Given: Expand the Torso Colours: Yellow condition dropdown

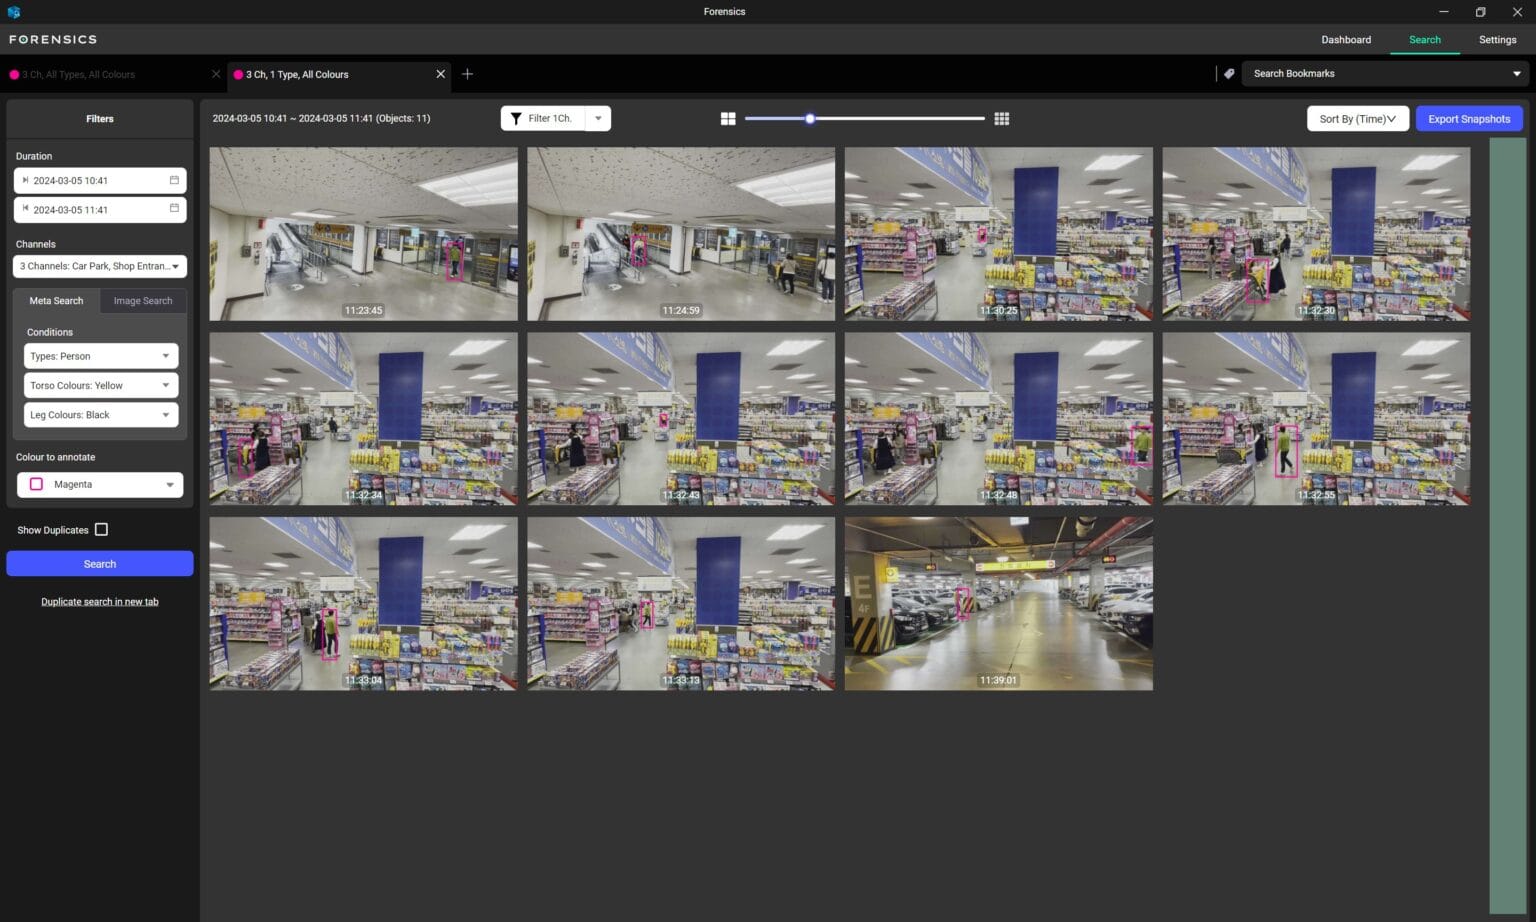Looking at the screenshot, I should (x=166, y=385).
